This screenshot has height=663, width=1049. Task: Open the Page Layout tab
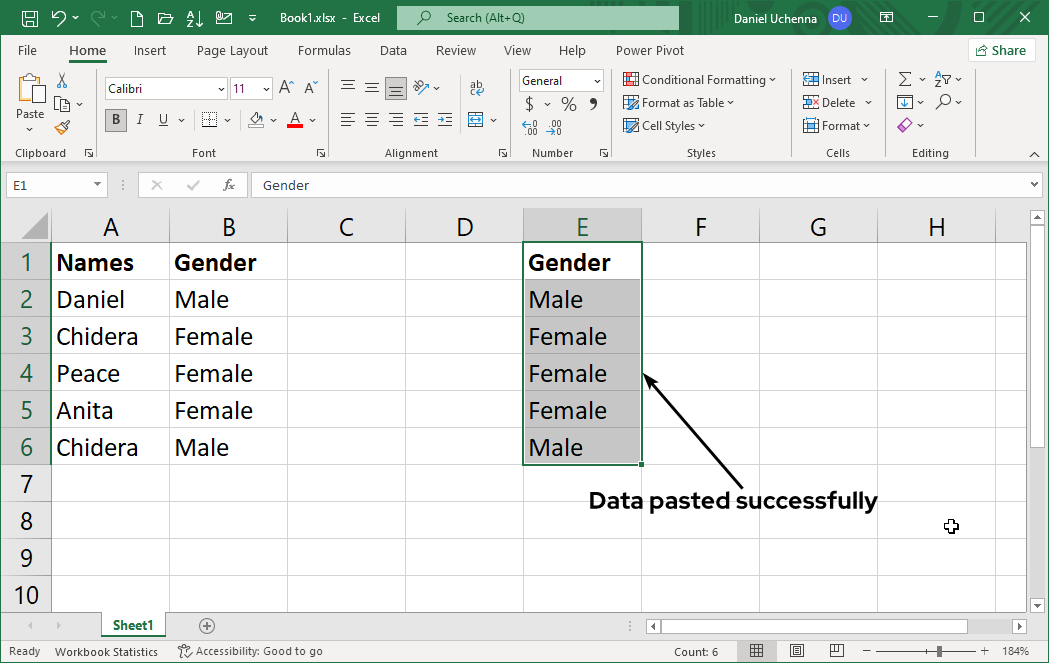pyautogui.click(x=232, y=50)
